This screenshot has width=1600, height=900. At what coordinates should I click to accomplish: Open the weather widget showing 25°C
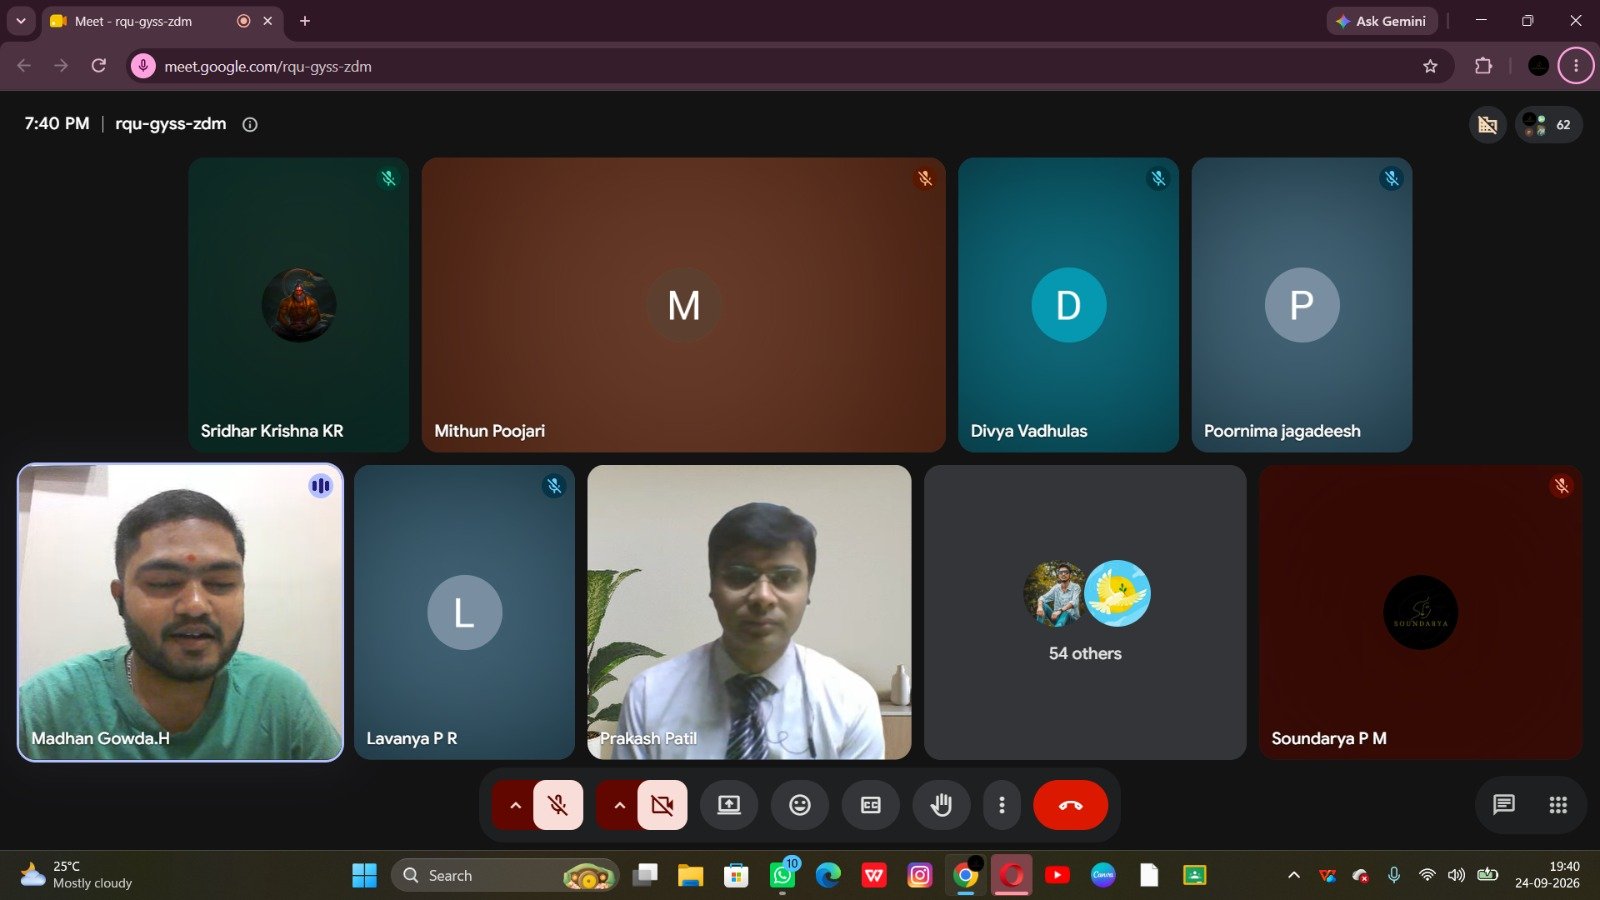coord(77,875)
